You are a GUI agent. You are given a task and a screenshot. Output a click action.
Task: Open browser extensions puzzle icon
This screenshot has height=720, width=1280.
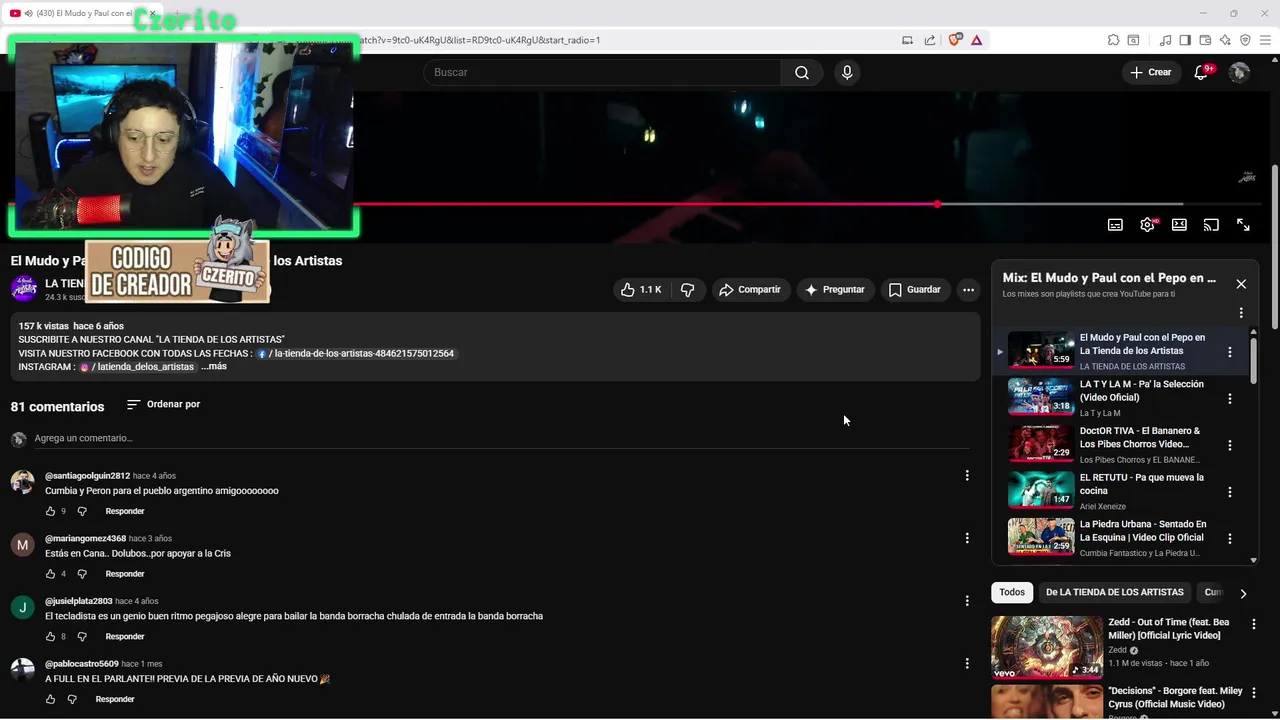tap(1113, 40)
